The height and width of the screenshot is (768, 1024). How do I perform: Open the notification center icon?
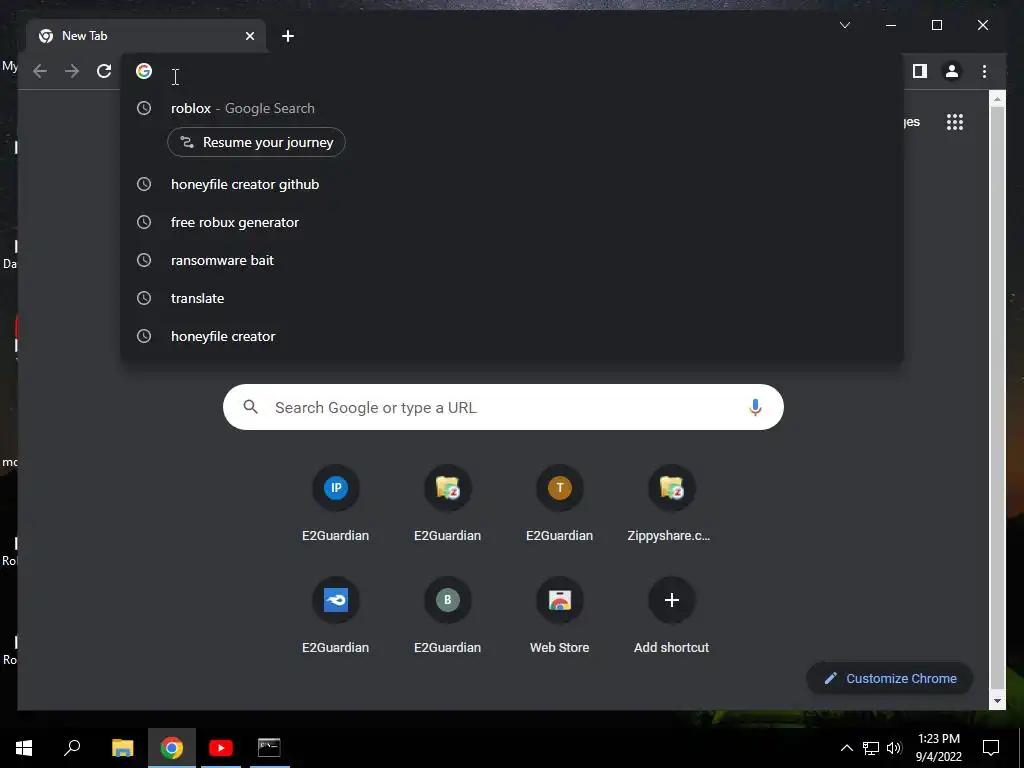coord(991,748)
